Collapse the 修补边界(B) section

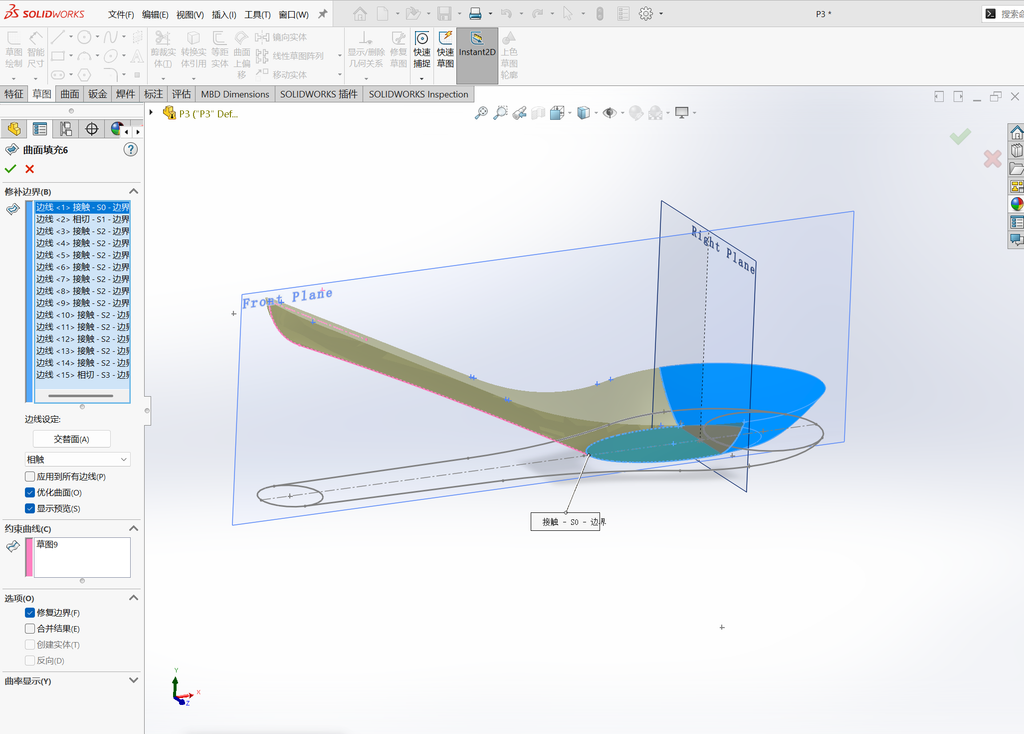pyautogui.click(x=133, y=191)
